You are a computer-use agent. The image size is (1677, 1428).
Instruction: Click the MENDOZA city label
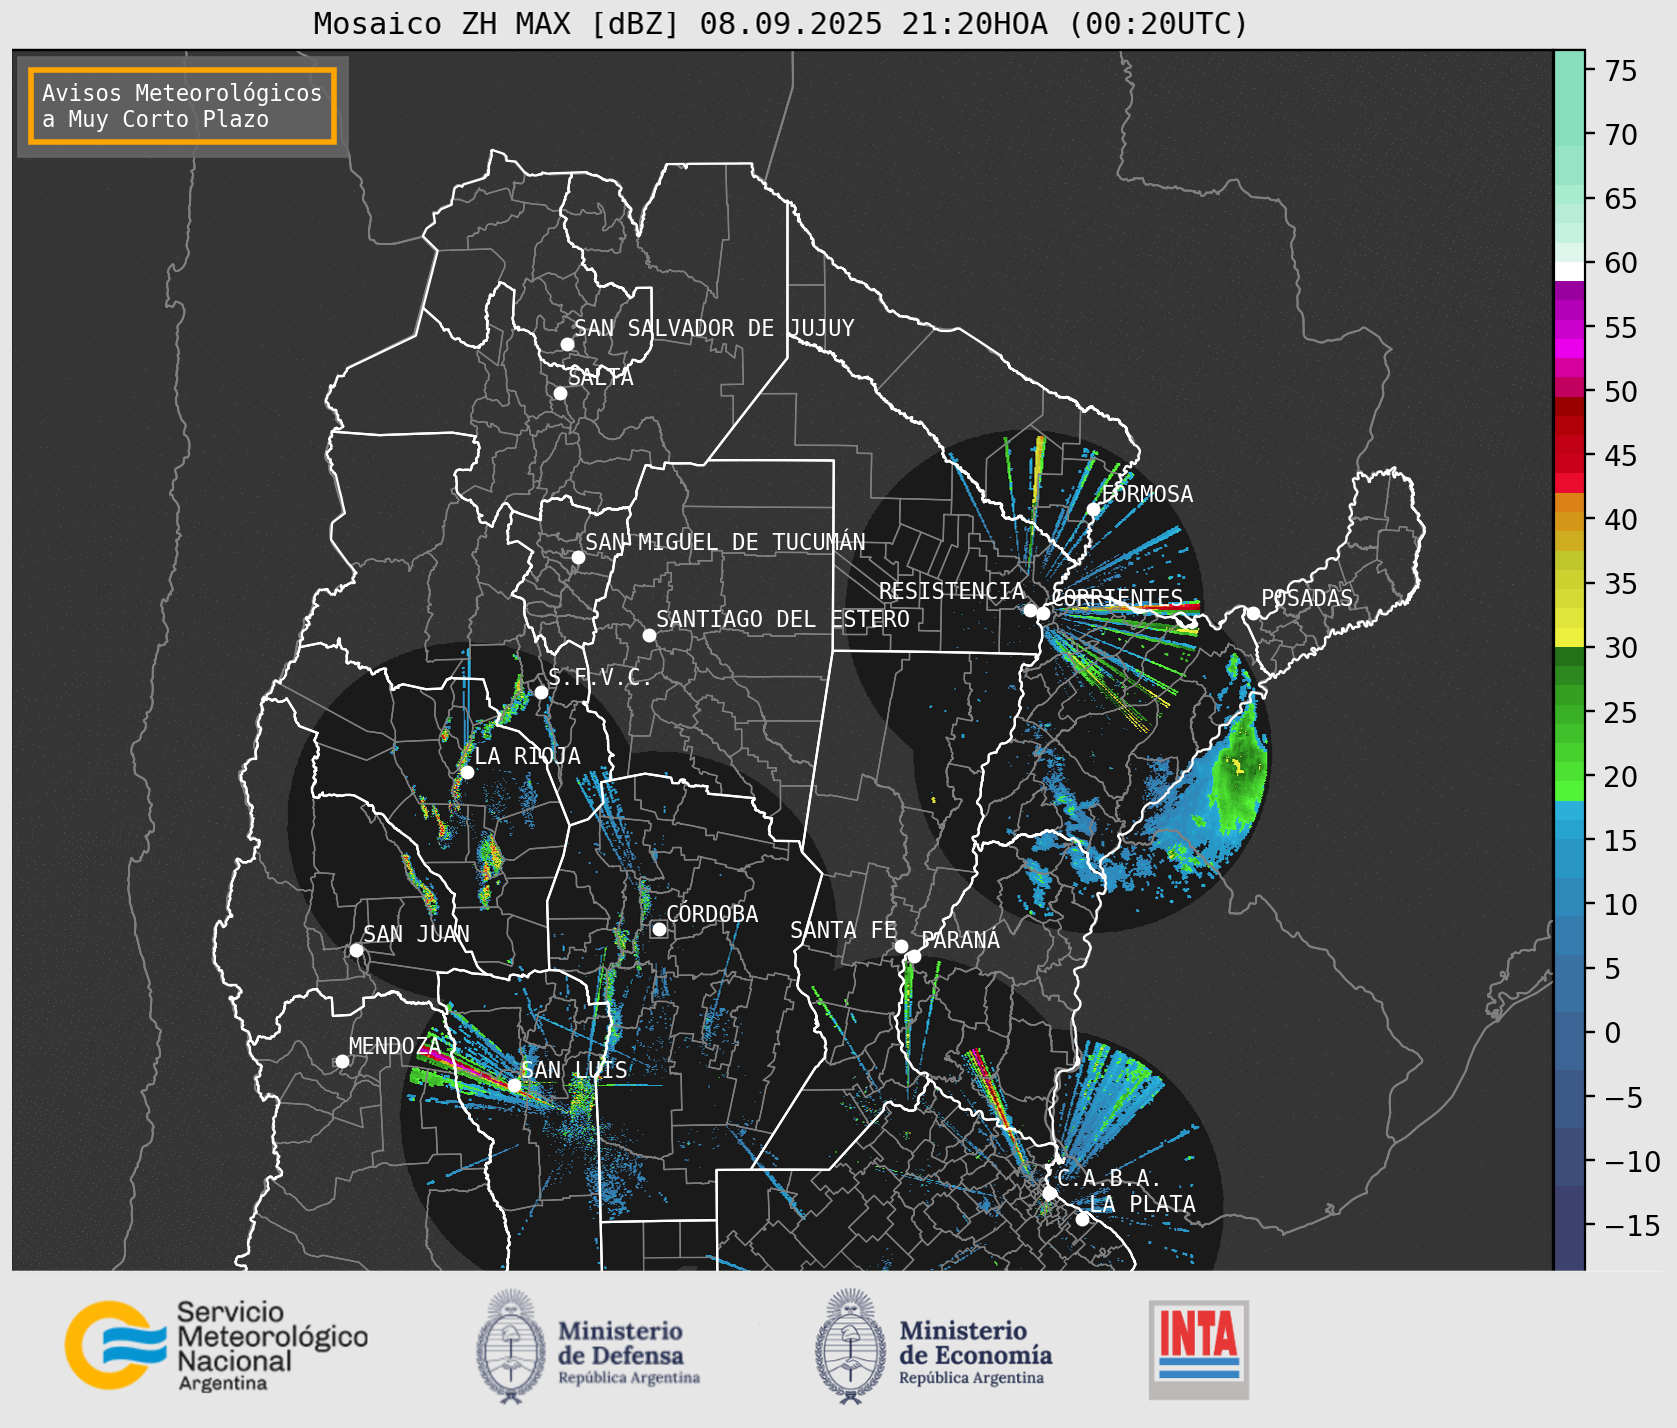pyautogui.click(x=395, y=1046)
